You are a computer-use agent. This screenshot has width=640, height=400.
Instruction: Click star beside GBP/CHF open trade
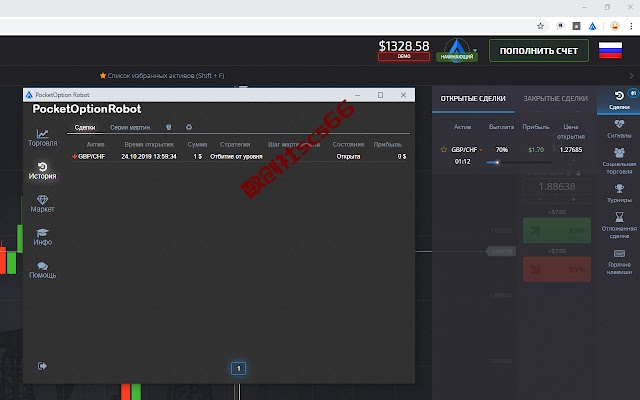pos(443,149)
